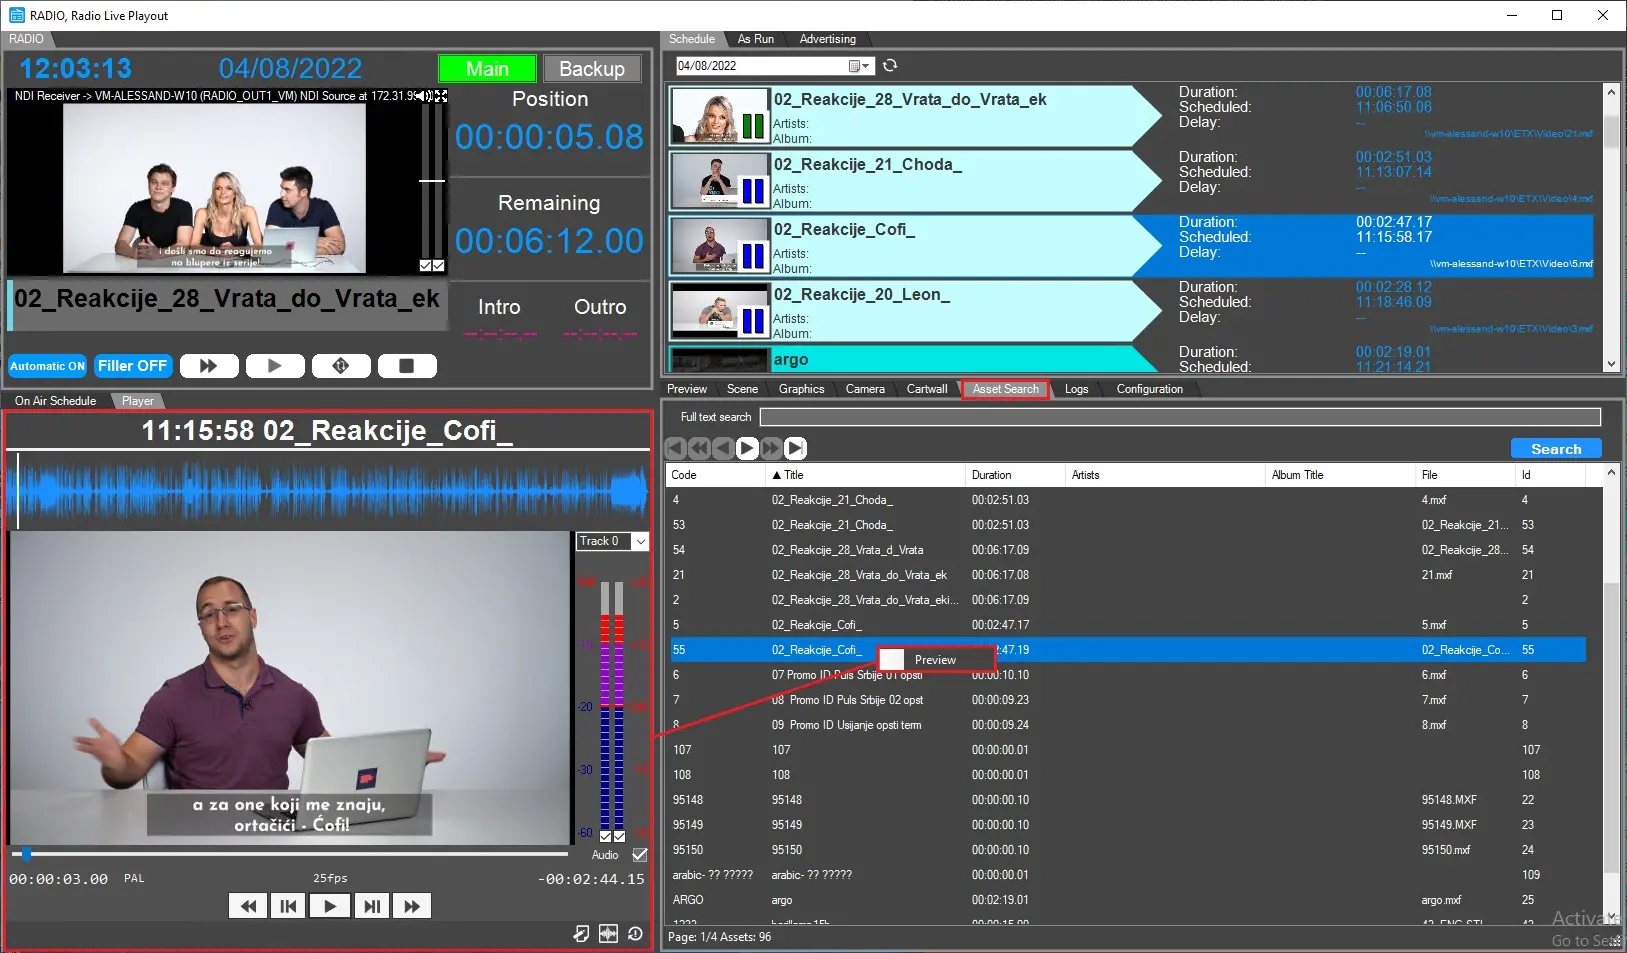Click the player timeline seek slider
This screenshot has width=1627, height=953.
(290, 854)
